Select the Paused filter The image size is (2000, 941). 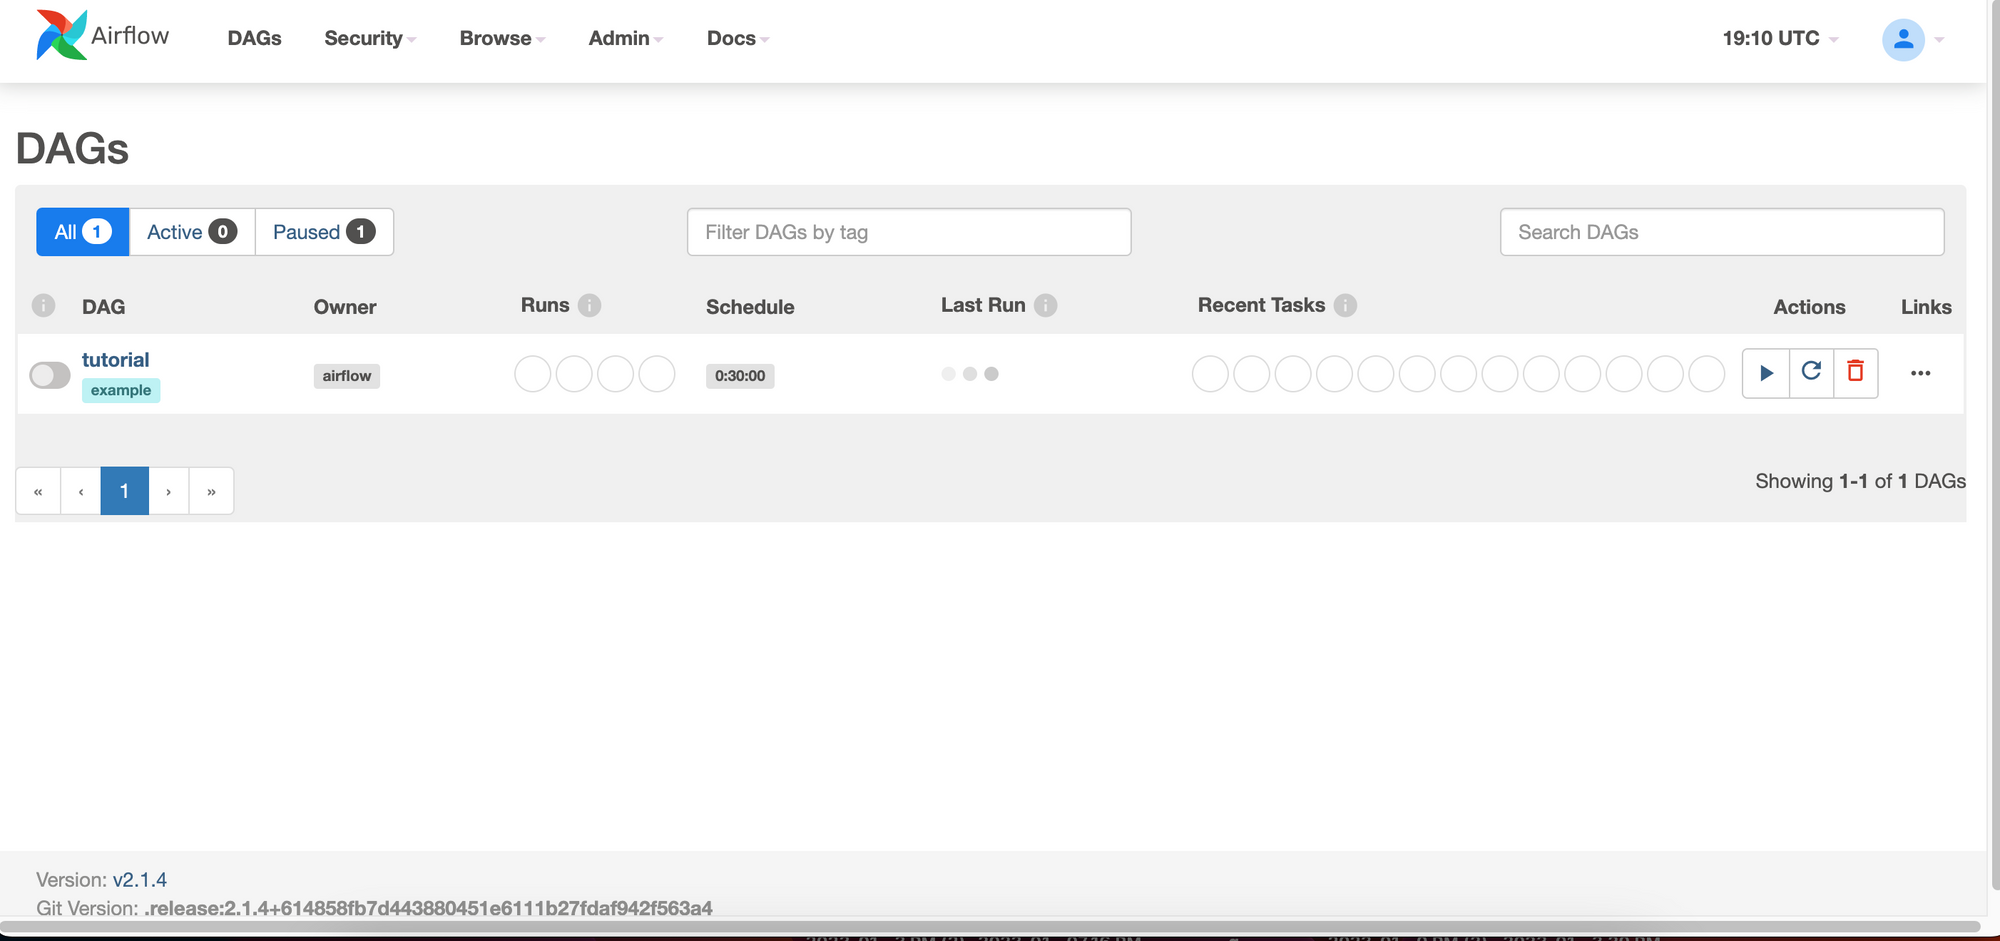(323, 231)
